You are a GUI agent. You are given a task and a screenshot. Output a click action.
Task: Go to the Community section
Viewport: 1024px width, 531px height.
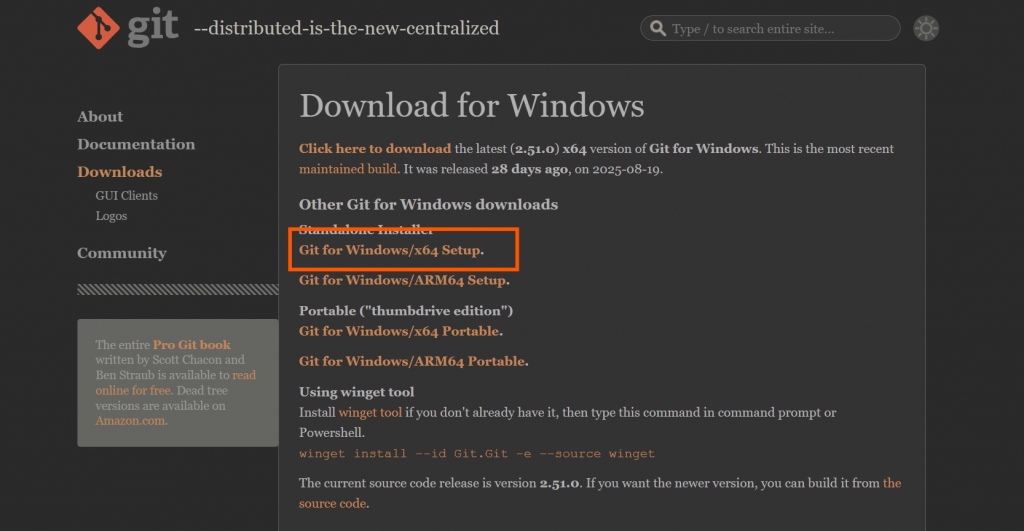[121, 253]
